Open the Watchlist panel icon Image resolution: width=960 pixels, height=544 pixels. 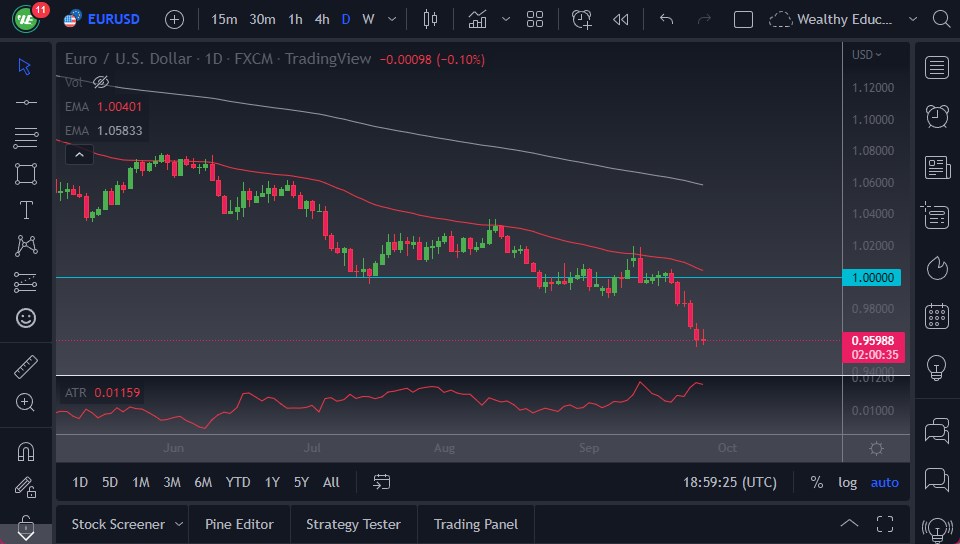[937, 67]
